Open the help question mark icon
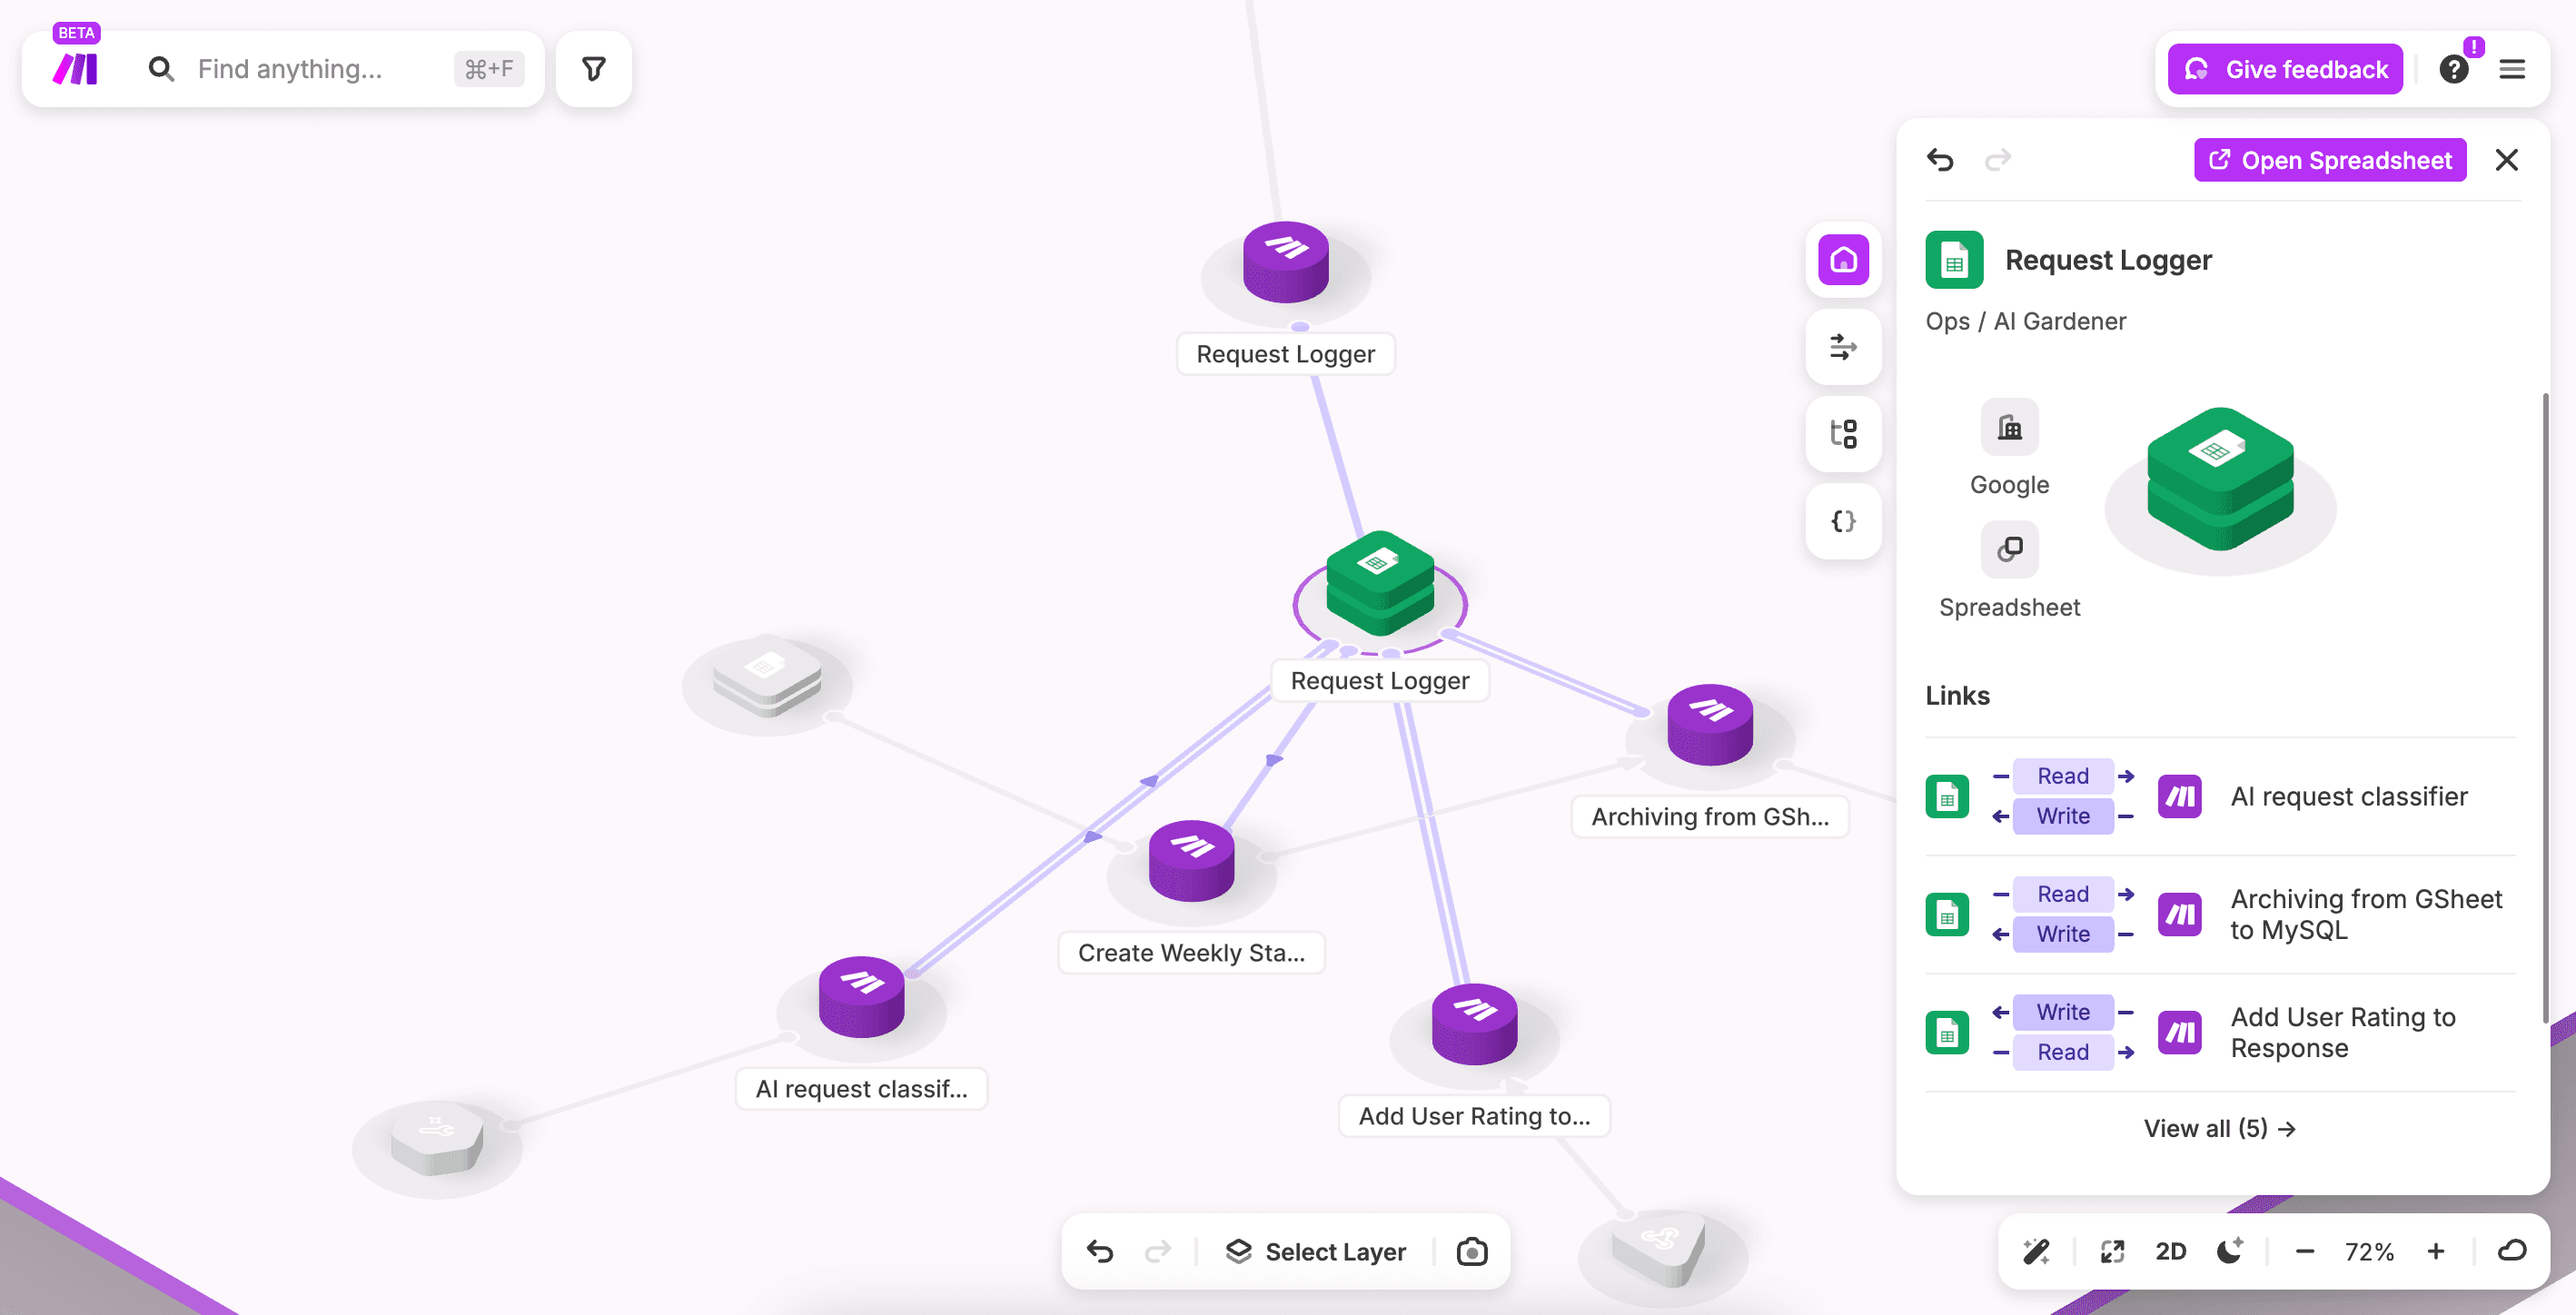This screenshot has height=1315, width=2576. click(2453, 68)
